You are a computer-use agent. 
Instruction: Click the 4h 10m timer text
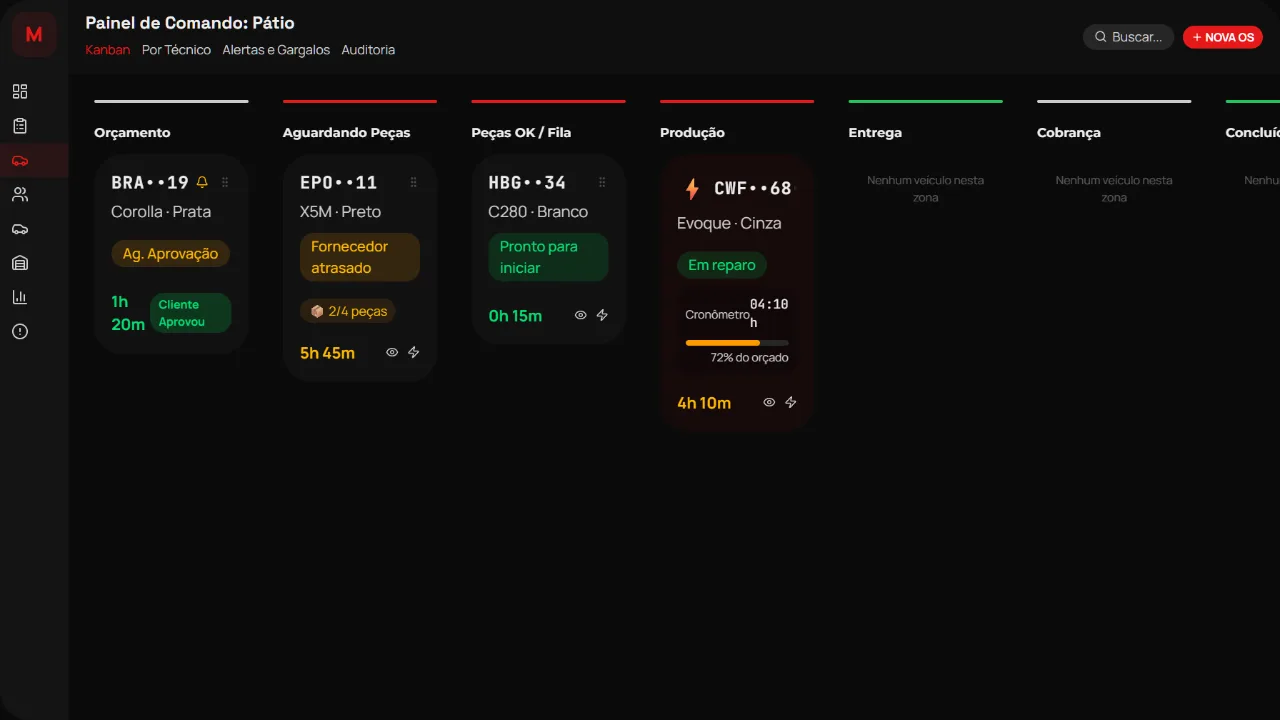click(x=704, y=403)
